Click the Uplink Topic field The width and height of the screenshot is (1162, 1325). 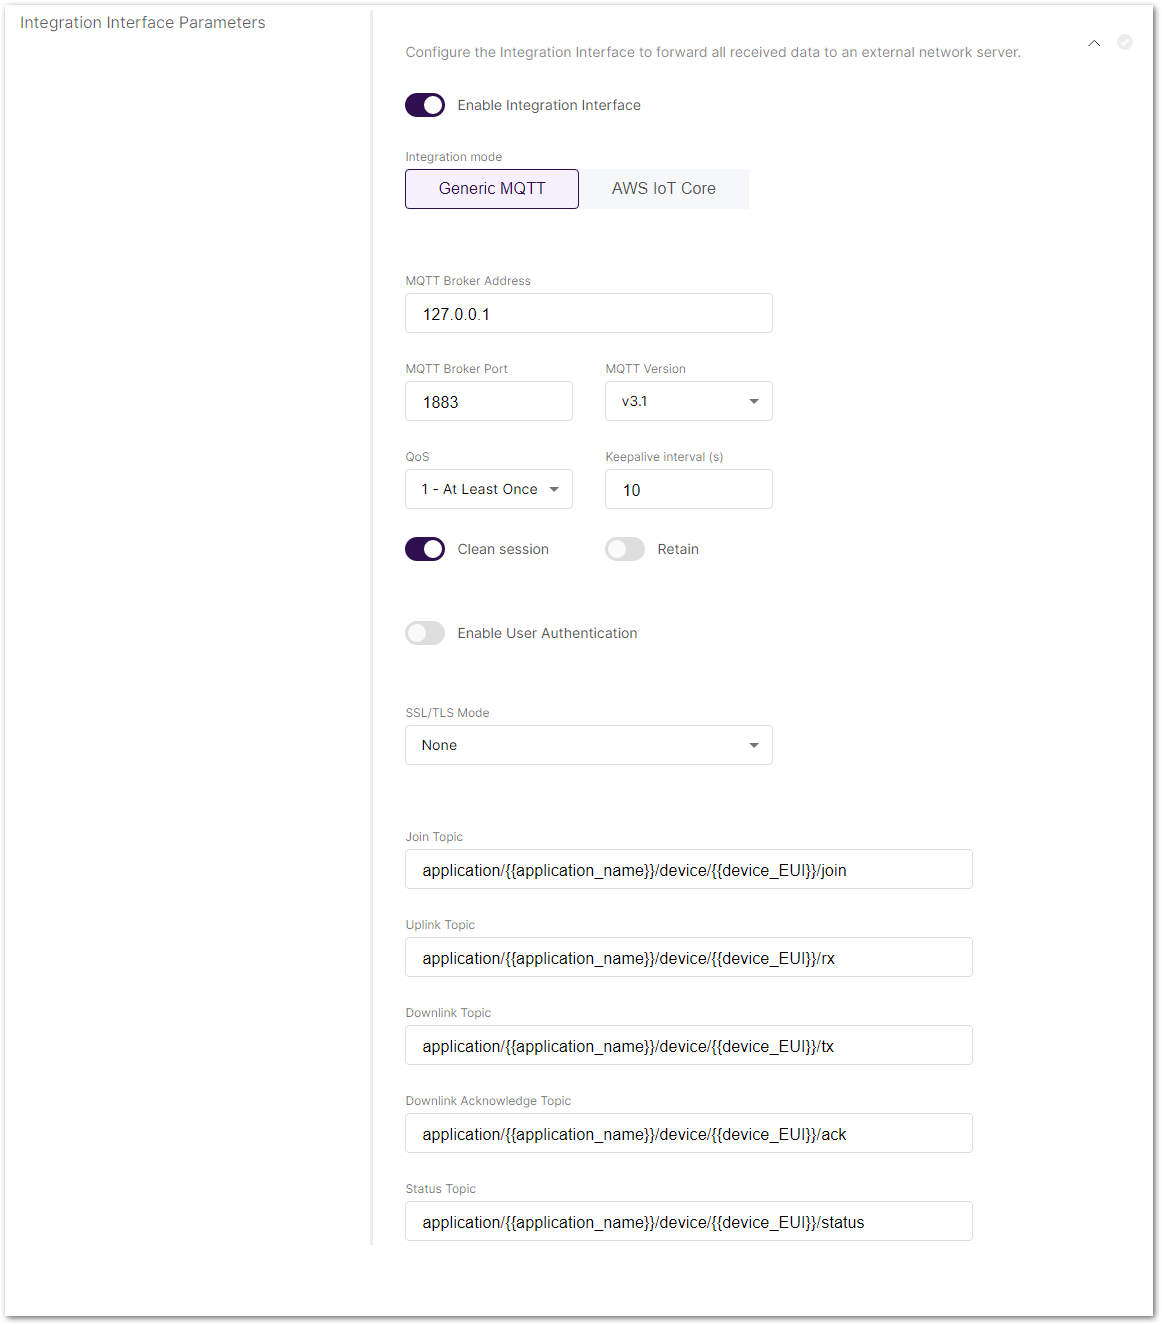point(688,957)
